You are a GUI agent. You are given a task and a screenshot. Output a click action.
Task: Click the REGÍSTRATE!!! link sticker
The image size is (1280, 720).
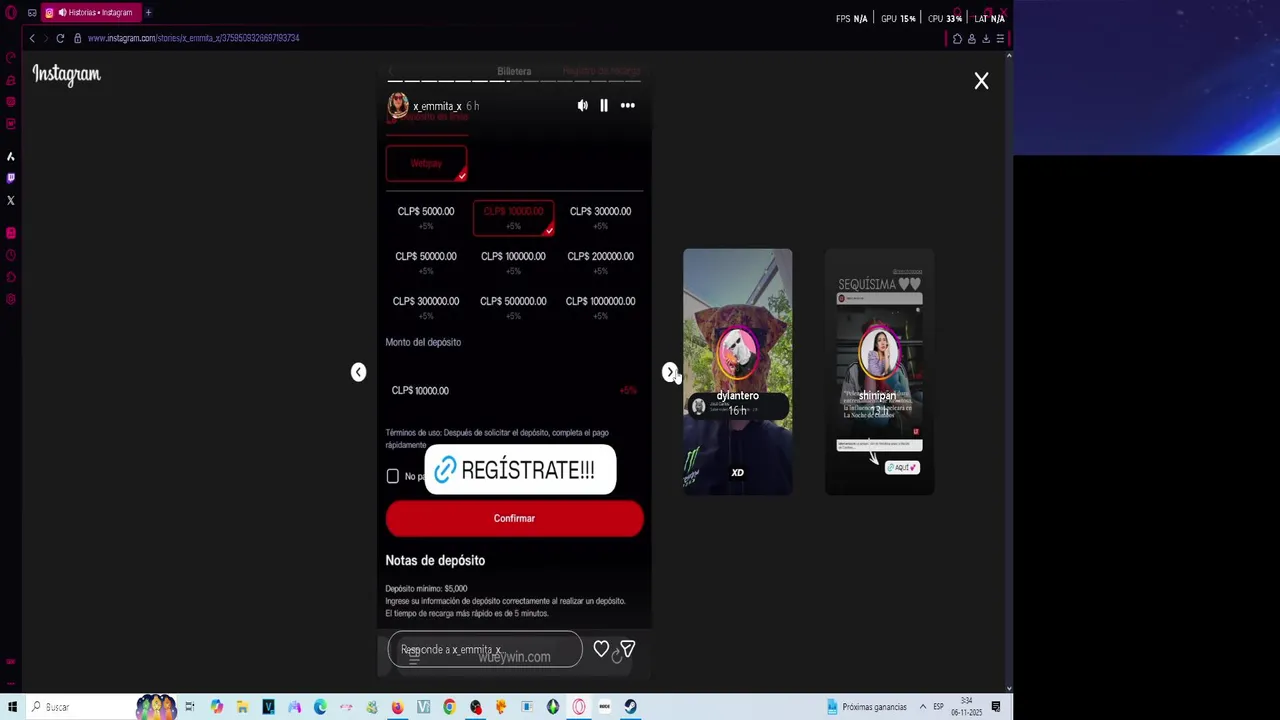pyautogui.click(x=520, y=470)
